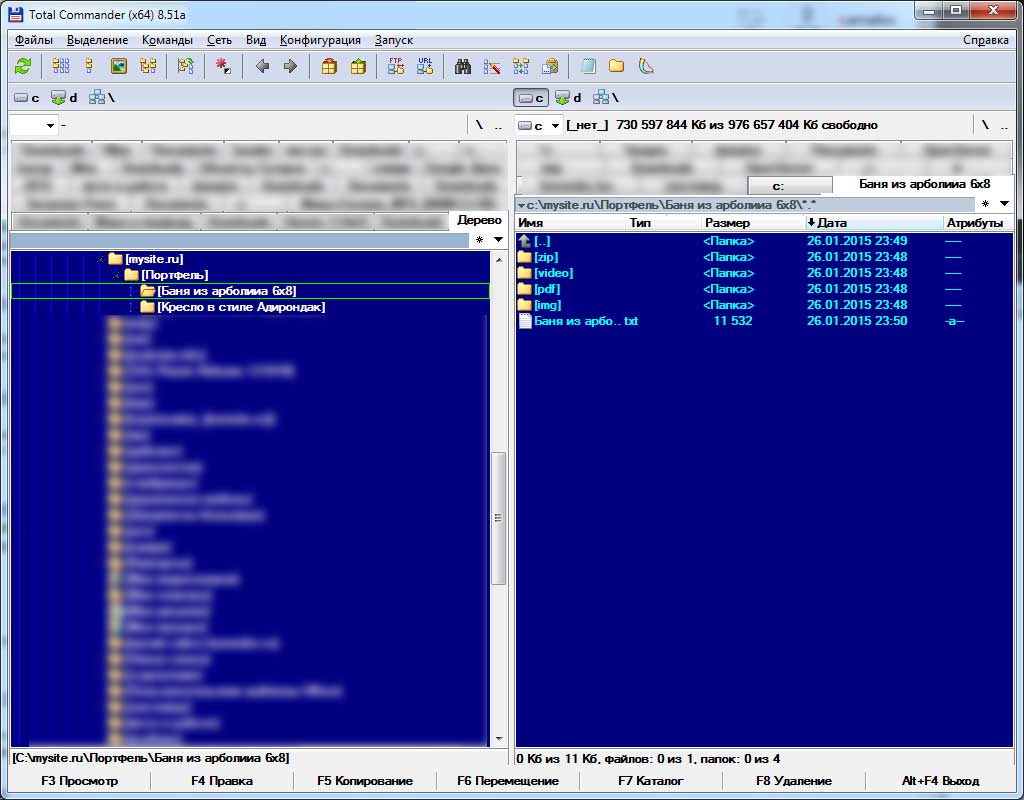Select drive d in the left drive bar
The image size is (1024, 800).
64,98
